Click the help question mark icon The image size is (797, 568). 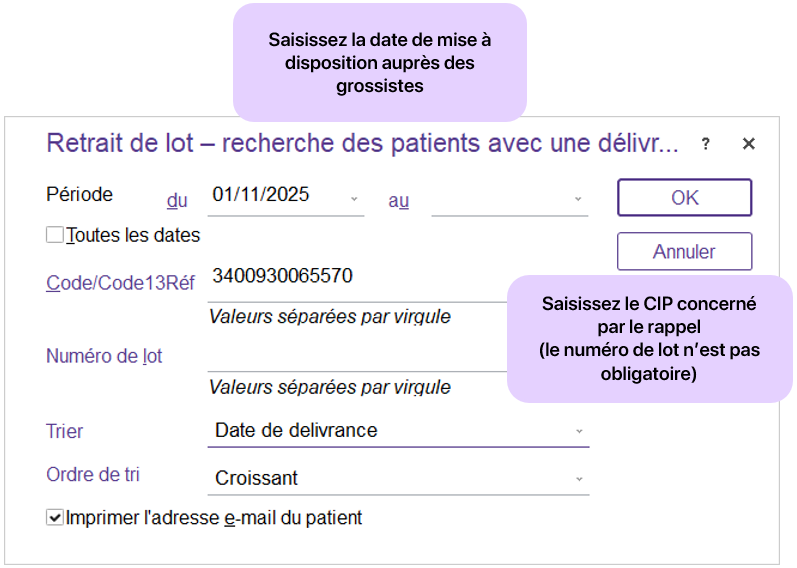click(x=705, y=144)
